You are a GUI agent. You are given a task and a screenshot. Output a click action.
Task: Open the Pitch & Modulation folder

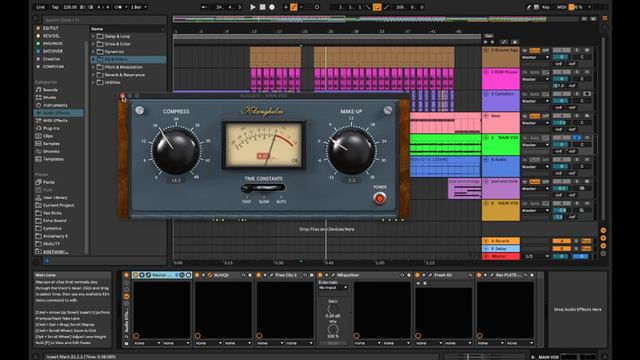click(123, 67)
